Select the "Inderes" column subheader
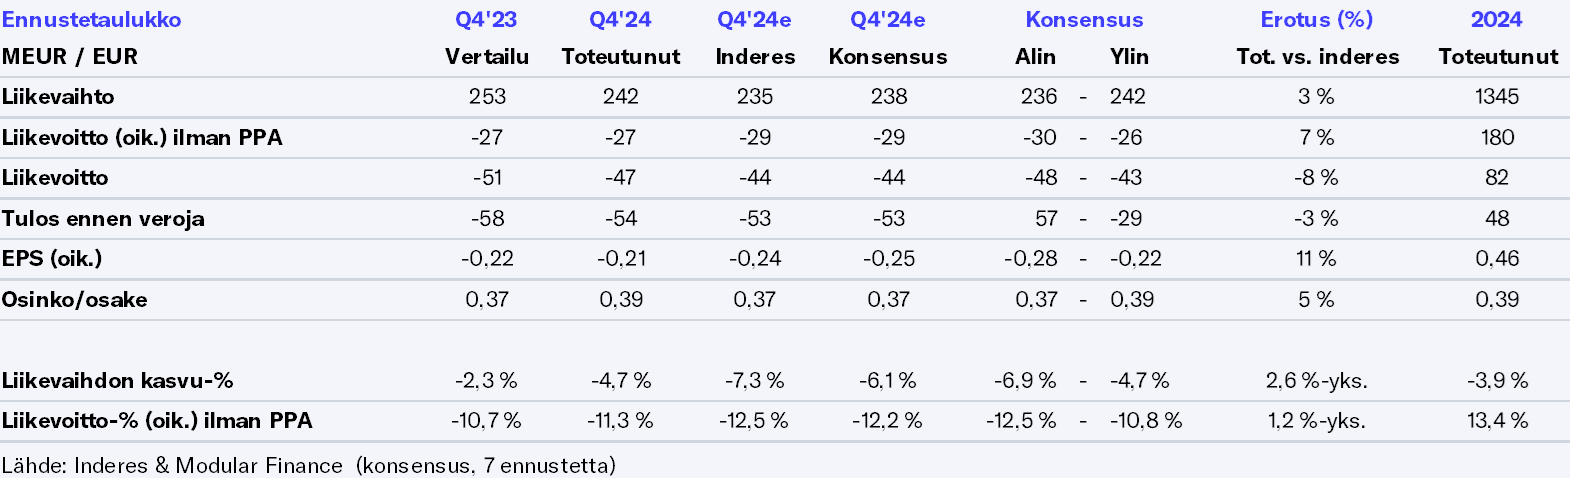 click(755, 57)
